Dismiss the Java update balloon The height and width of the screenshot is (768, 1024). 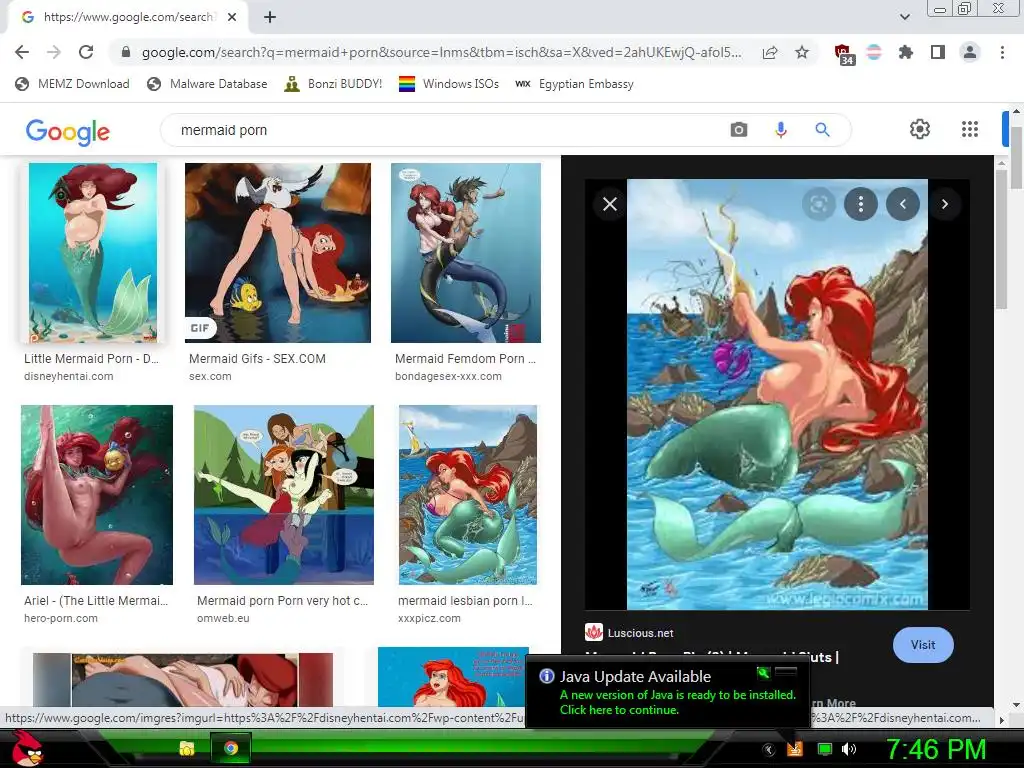pos(786,672)
